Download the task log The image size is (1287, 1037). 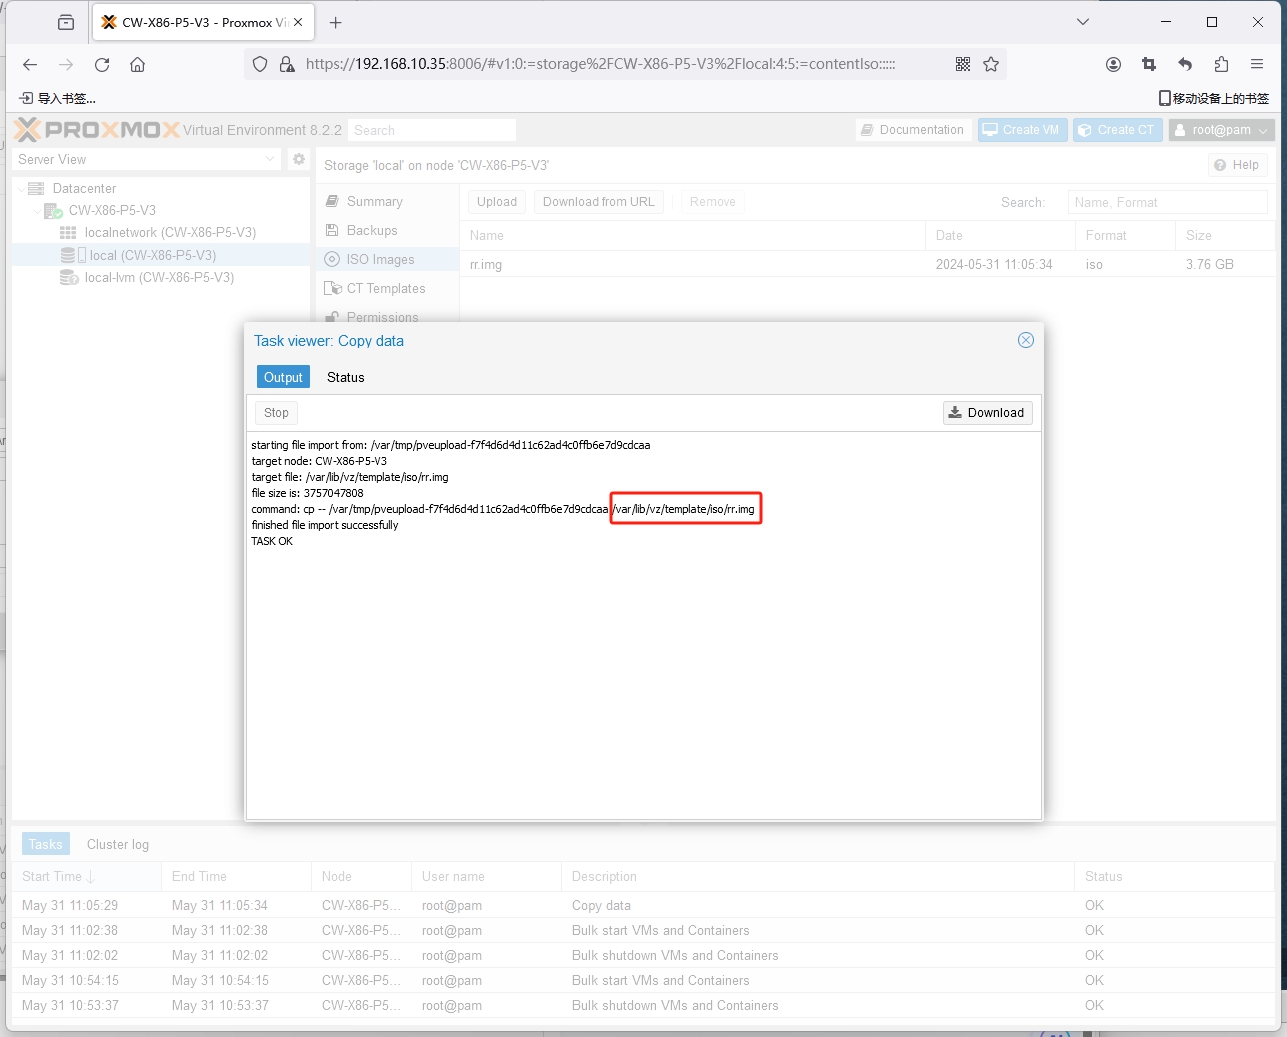(987, 413)
